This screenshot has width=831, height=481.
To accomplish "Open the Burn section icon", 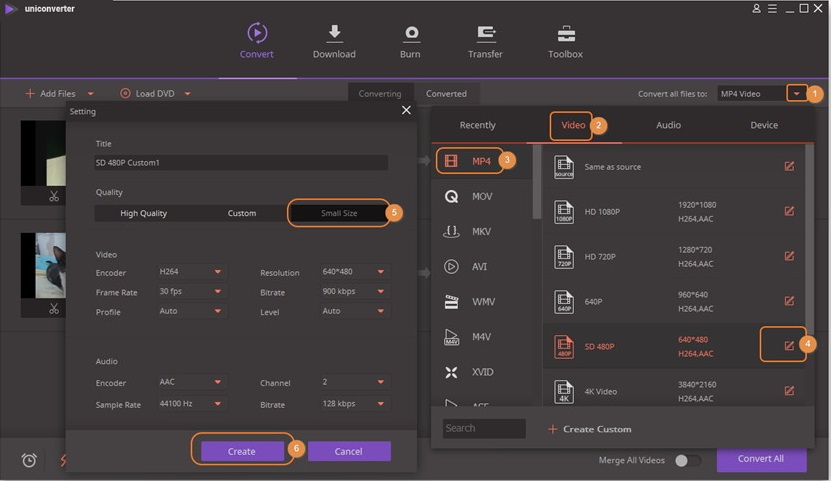I will click(x=411, y=33).
